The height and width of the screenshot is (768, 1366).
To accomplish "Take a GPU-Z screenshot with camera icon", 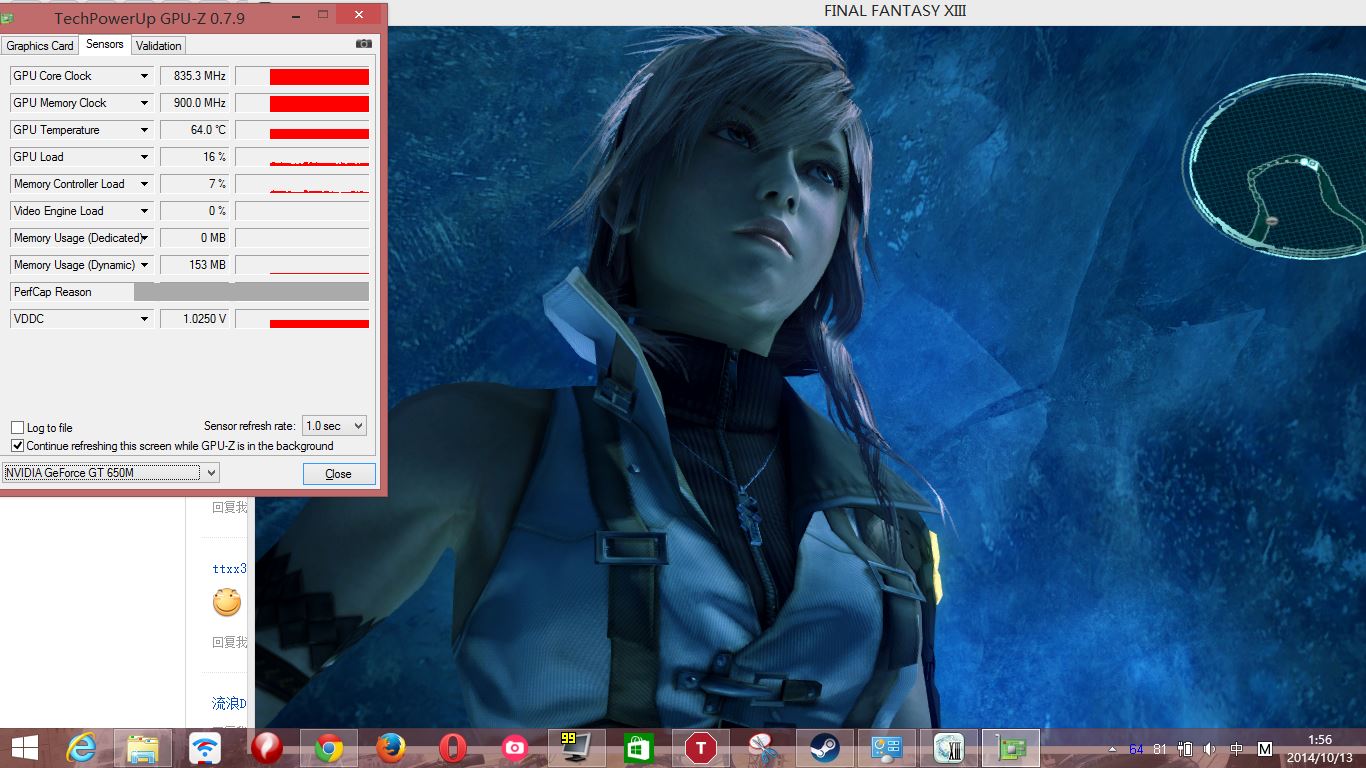I will [364, 44].
